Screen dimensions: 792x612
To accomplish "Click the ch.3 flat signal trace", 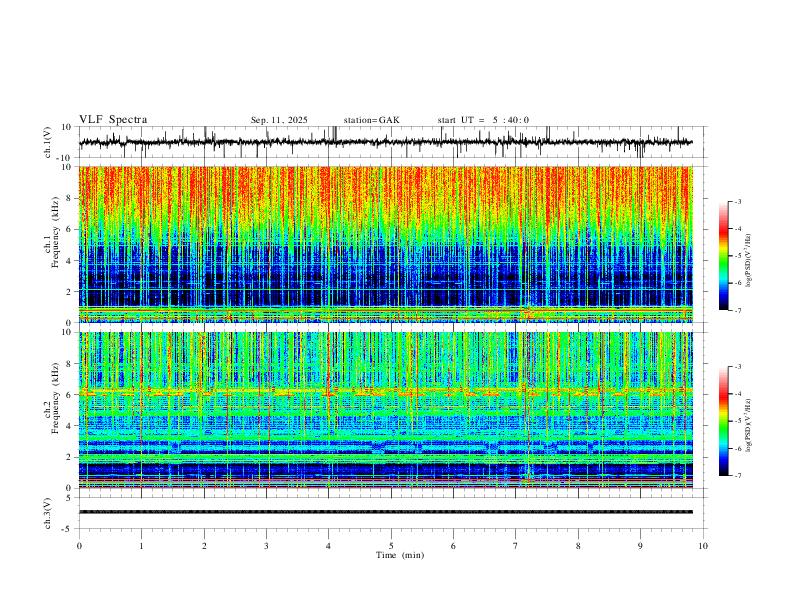I will pyautogui.click(x=386, y=512).
